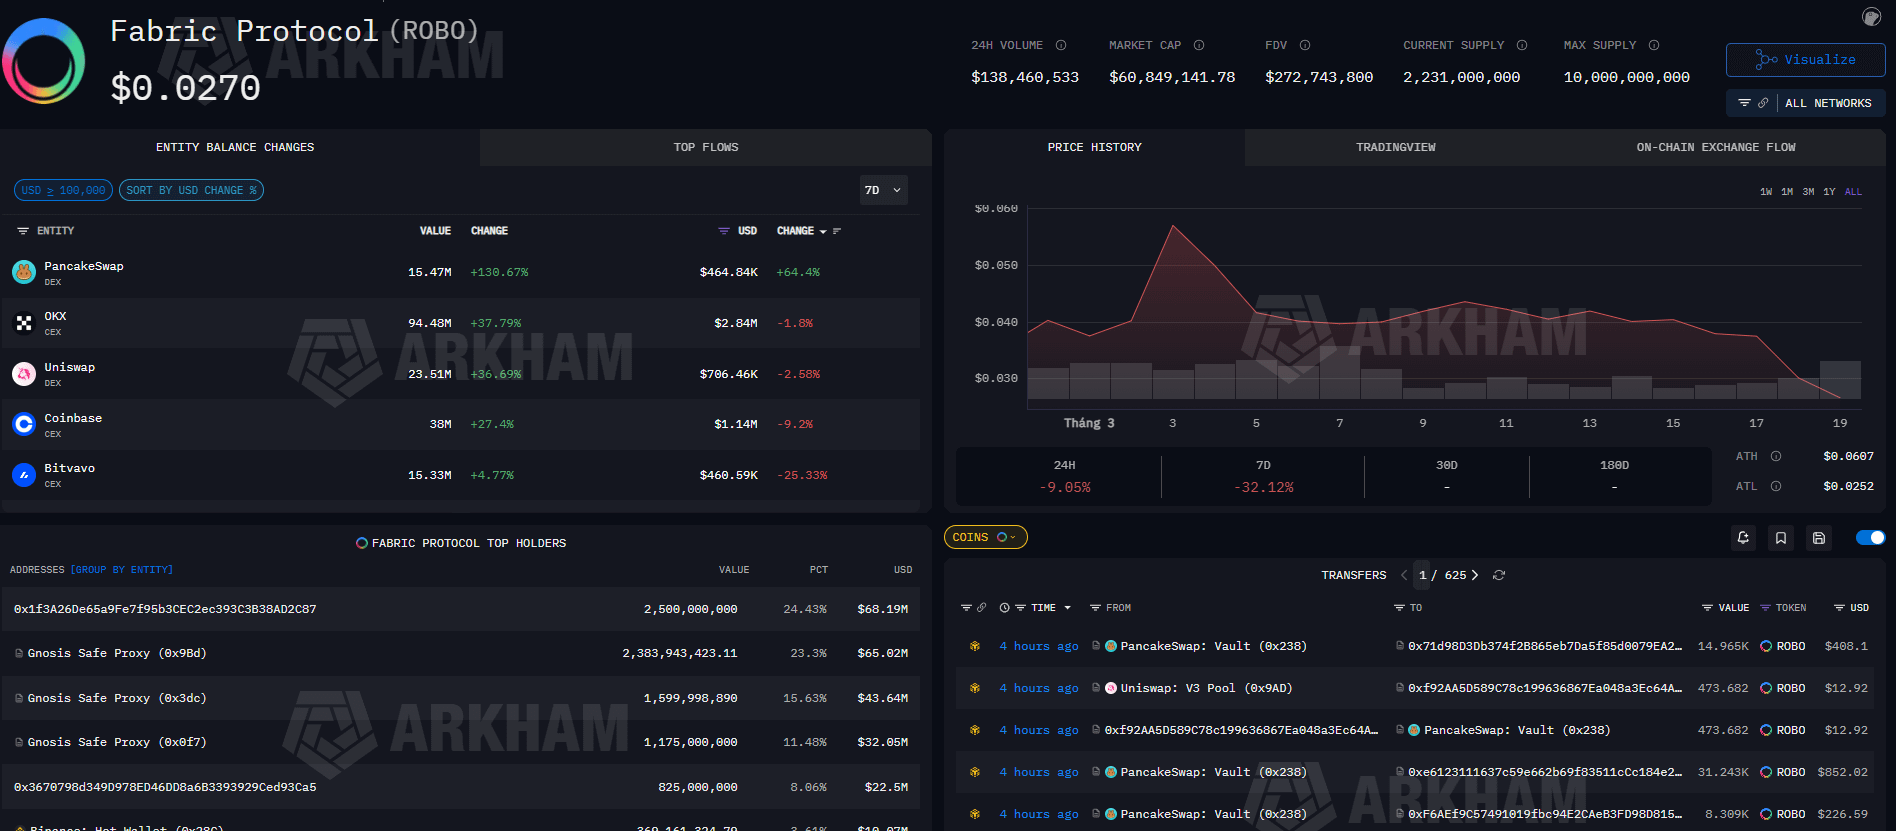Switch to the TradingView tab

(x=1395, y=147)
